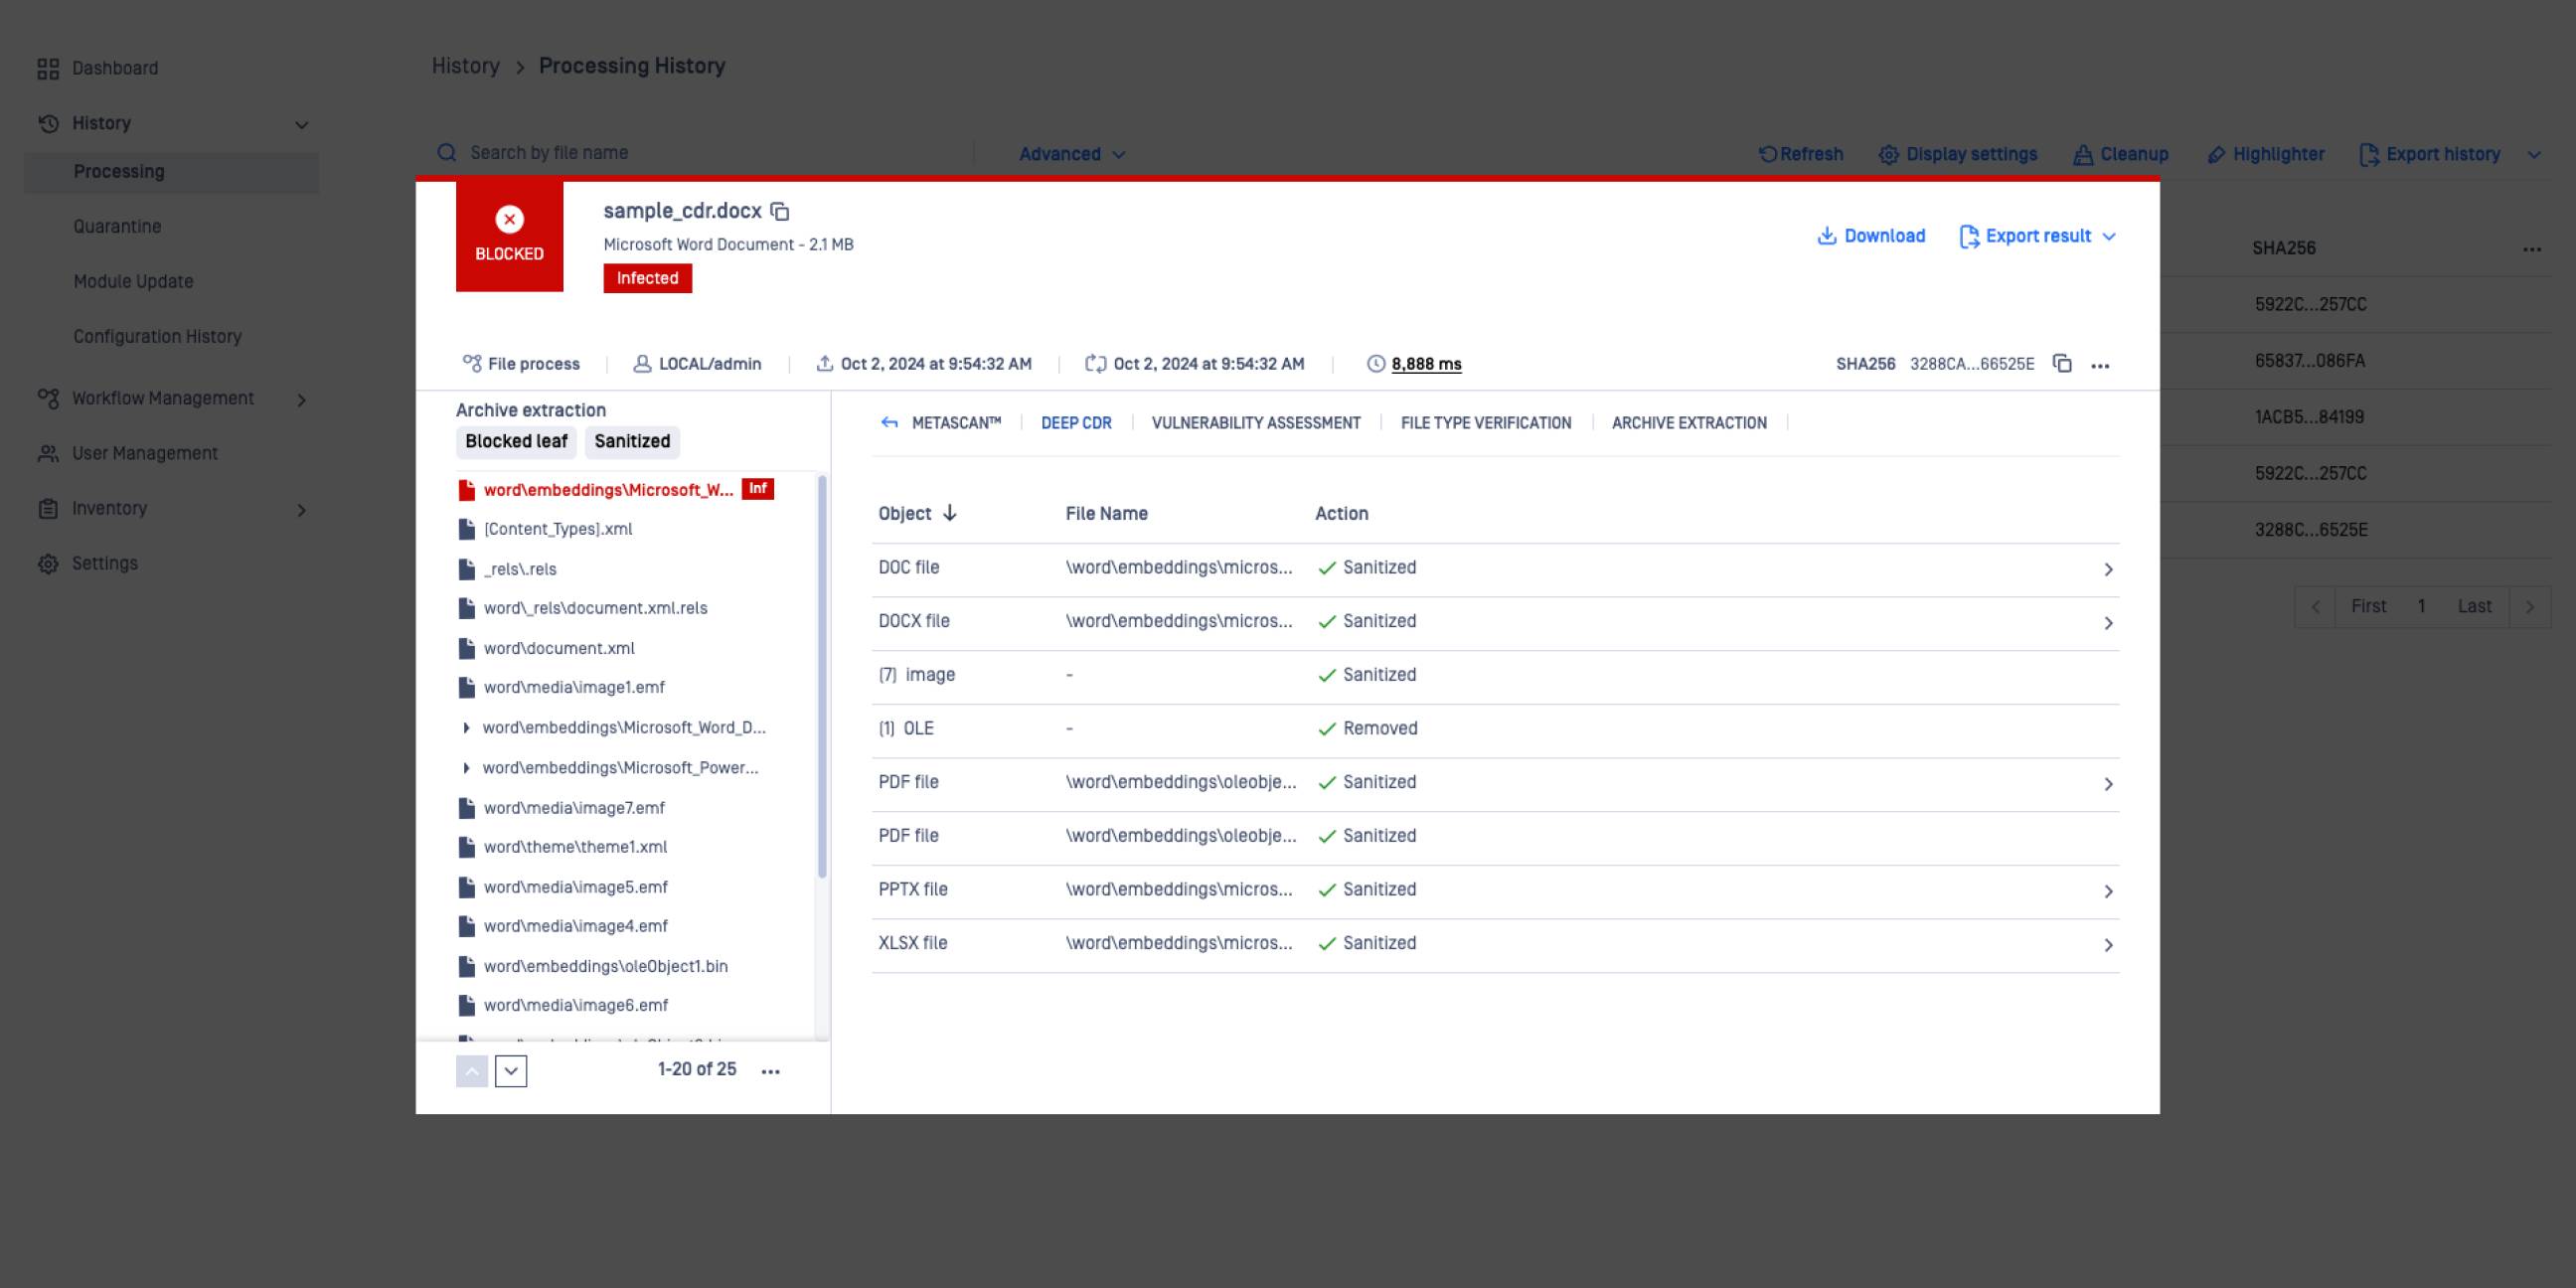Expand the Microsoft_Power embedding tree item

pyautogui.click(x=466, y=768)
